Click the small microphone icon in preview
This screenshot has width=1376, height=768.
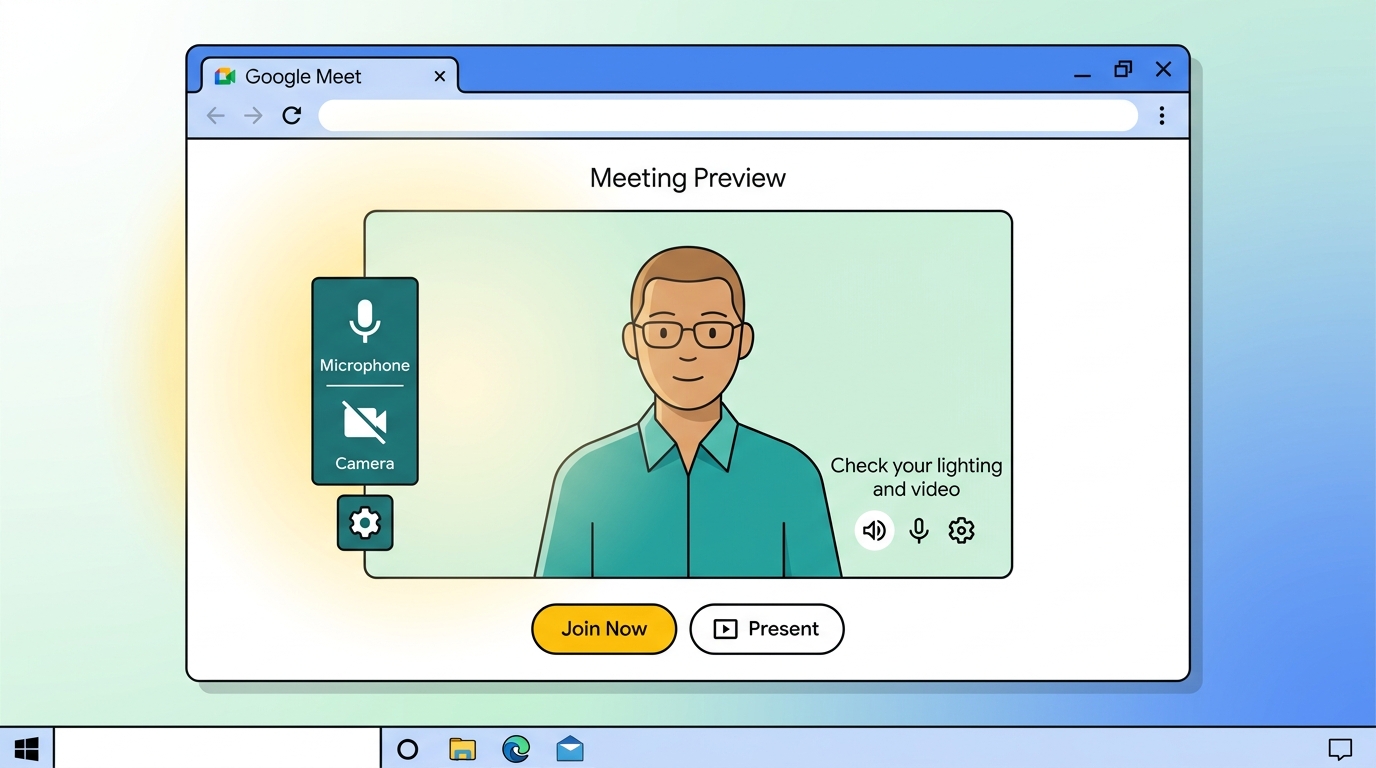[919, 530]
